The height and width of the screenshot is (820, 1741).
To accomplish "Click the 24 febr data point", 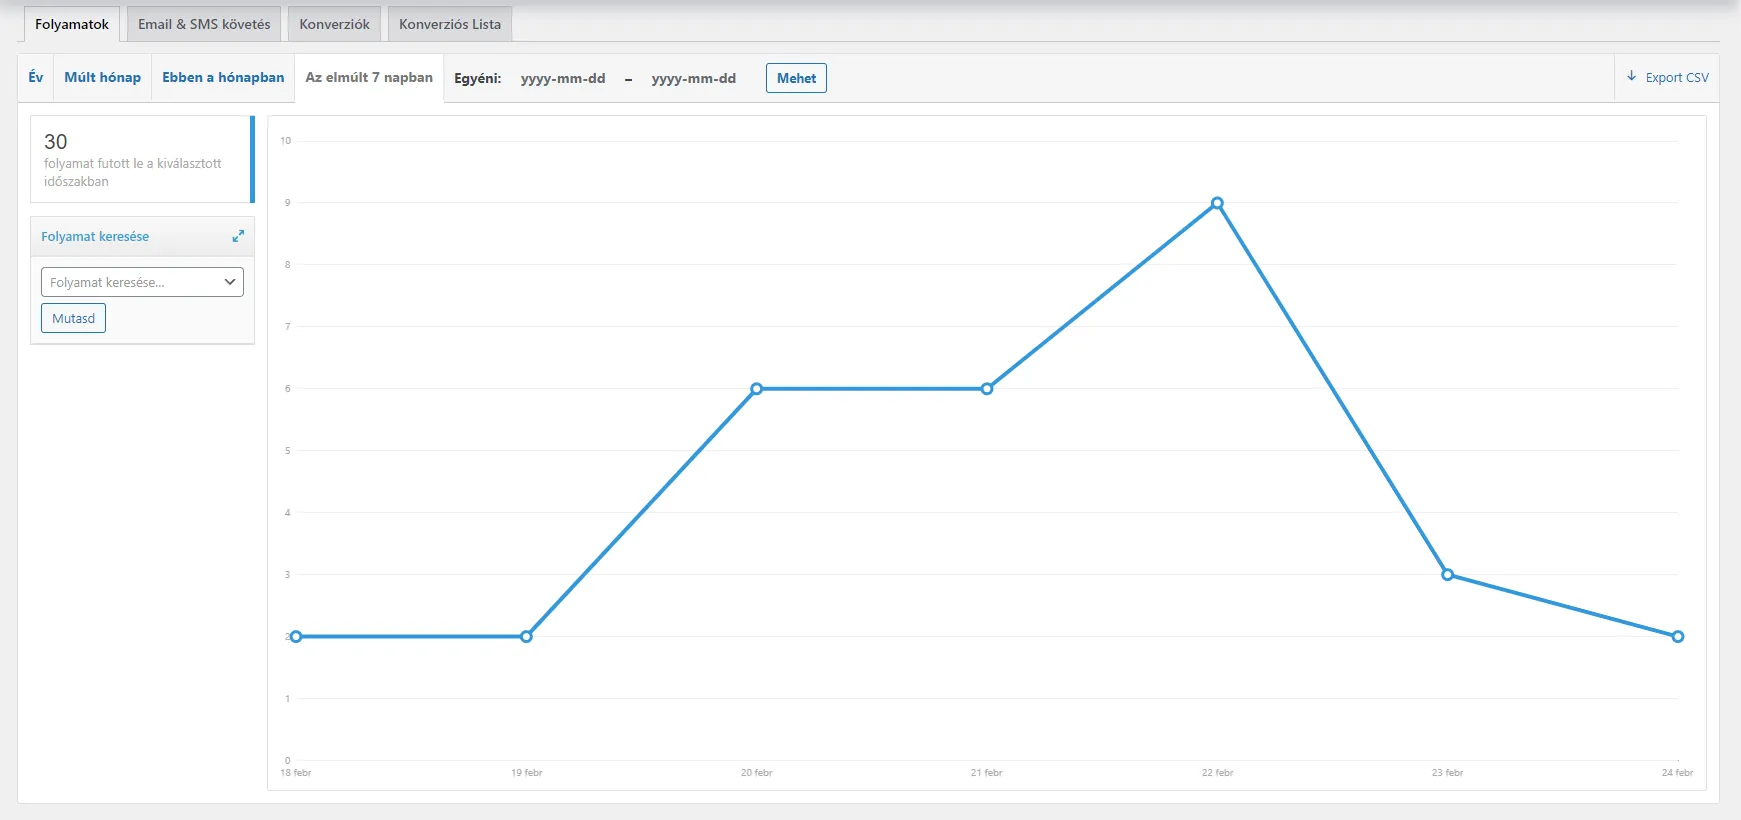I will point(1678,636).
